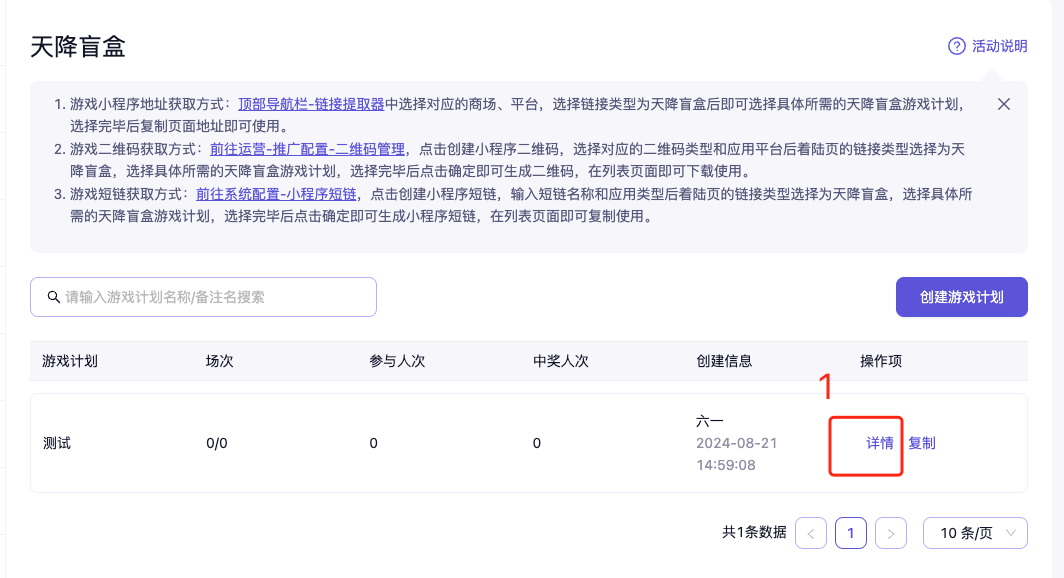This screenshot has height=578, width=1064.
Task: Click 复制 to copy the 测试 plan
Action: click(x=922, y=443)
